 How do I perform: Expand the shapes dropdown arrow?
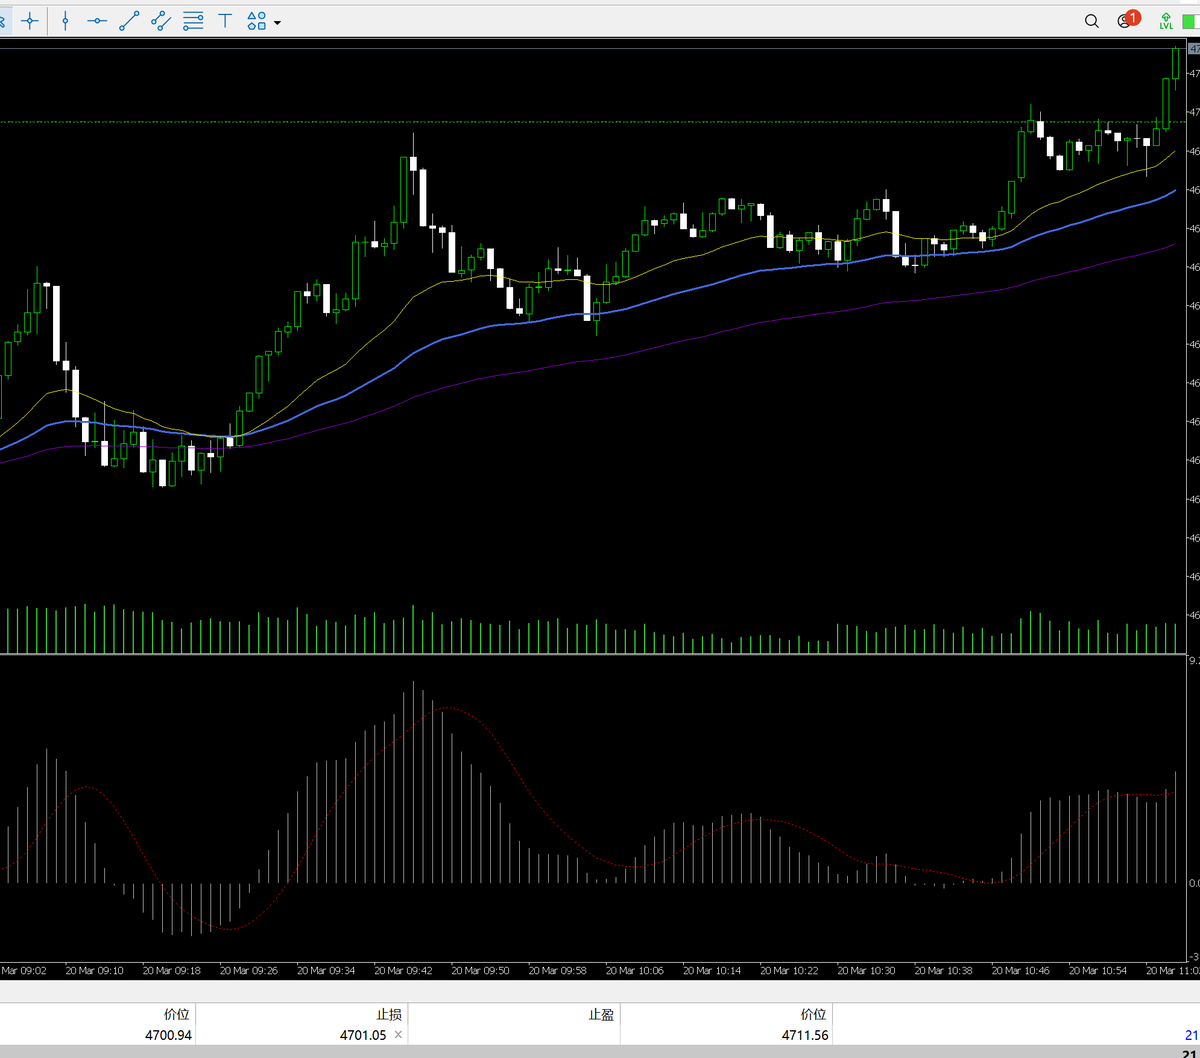(277, 22)
